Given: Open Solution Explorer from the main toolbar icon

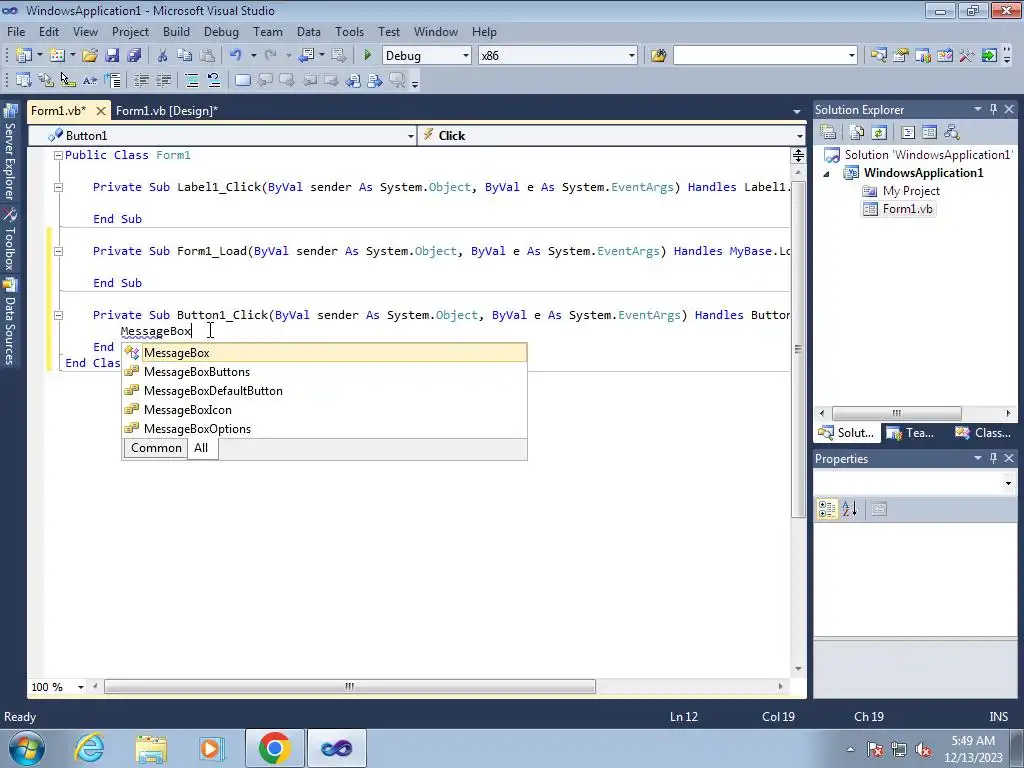Looking at the screenshot, I should (878, 56).
